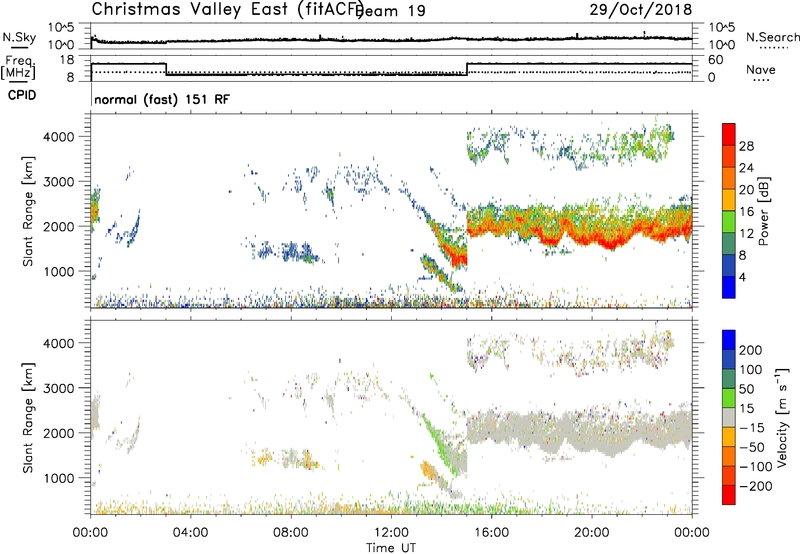Click the "16:00" time tick label
Image resolution: width=800 pixels, height=554 pixels.
491,533
